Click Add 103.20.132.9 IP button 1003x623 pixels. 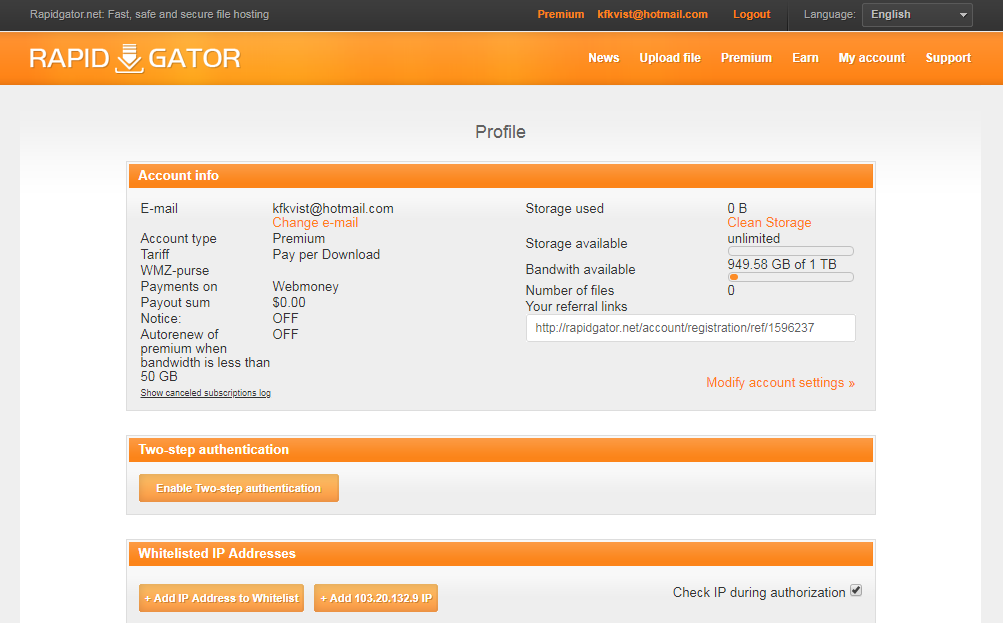tap(375, 598)
